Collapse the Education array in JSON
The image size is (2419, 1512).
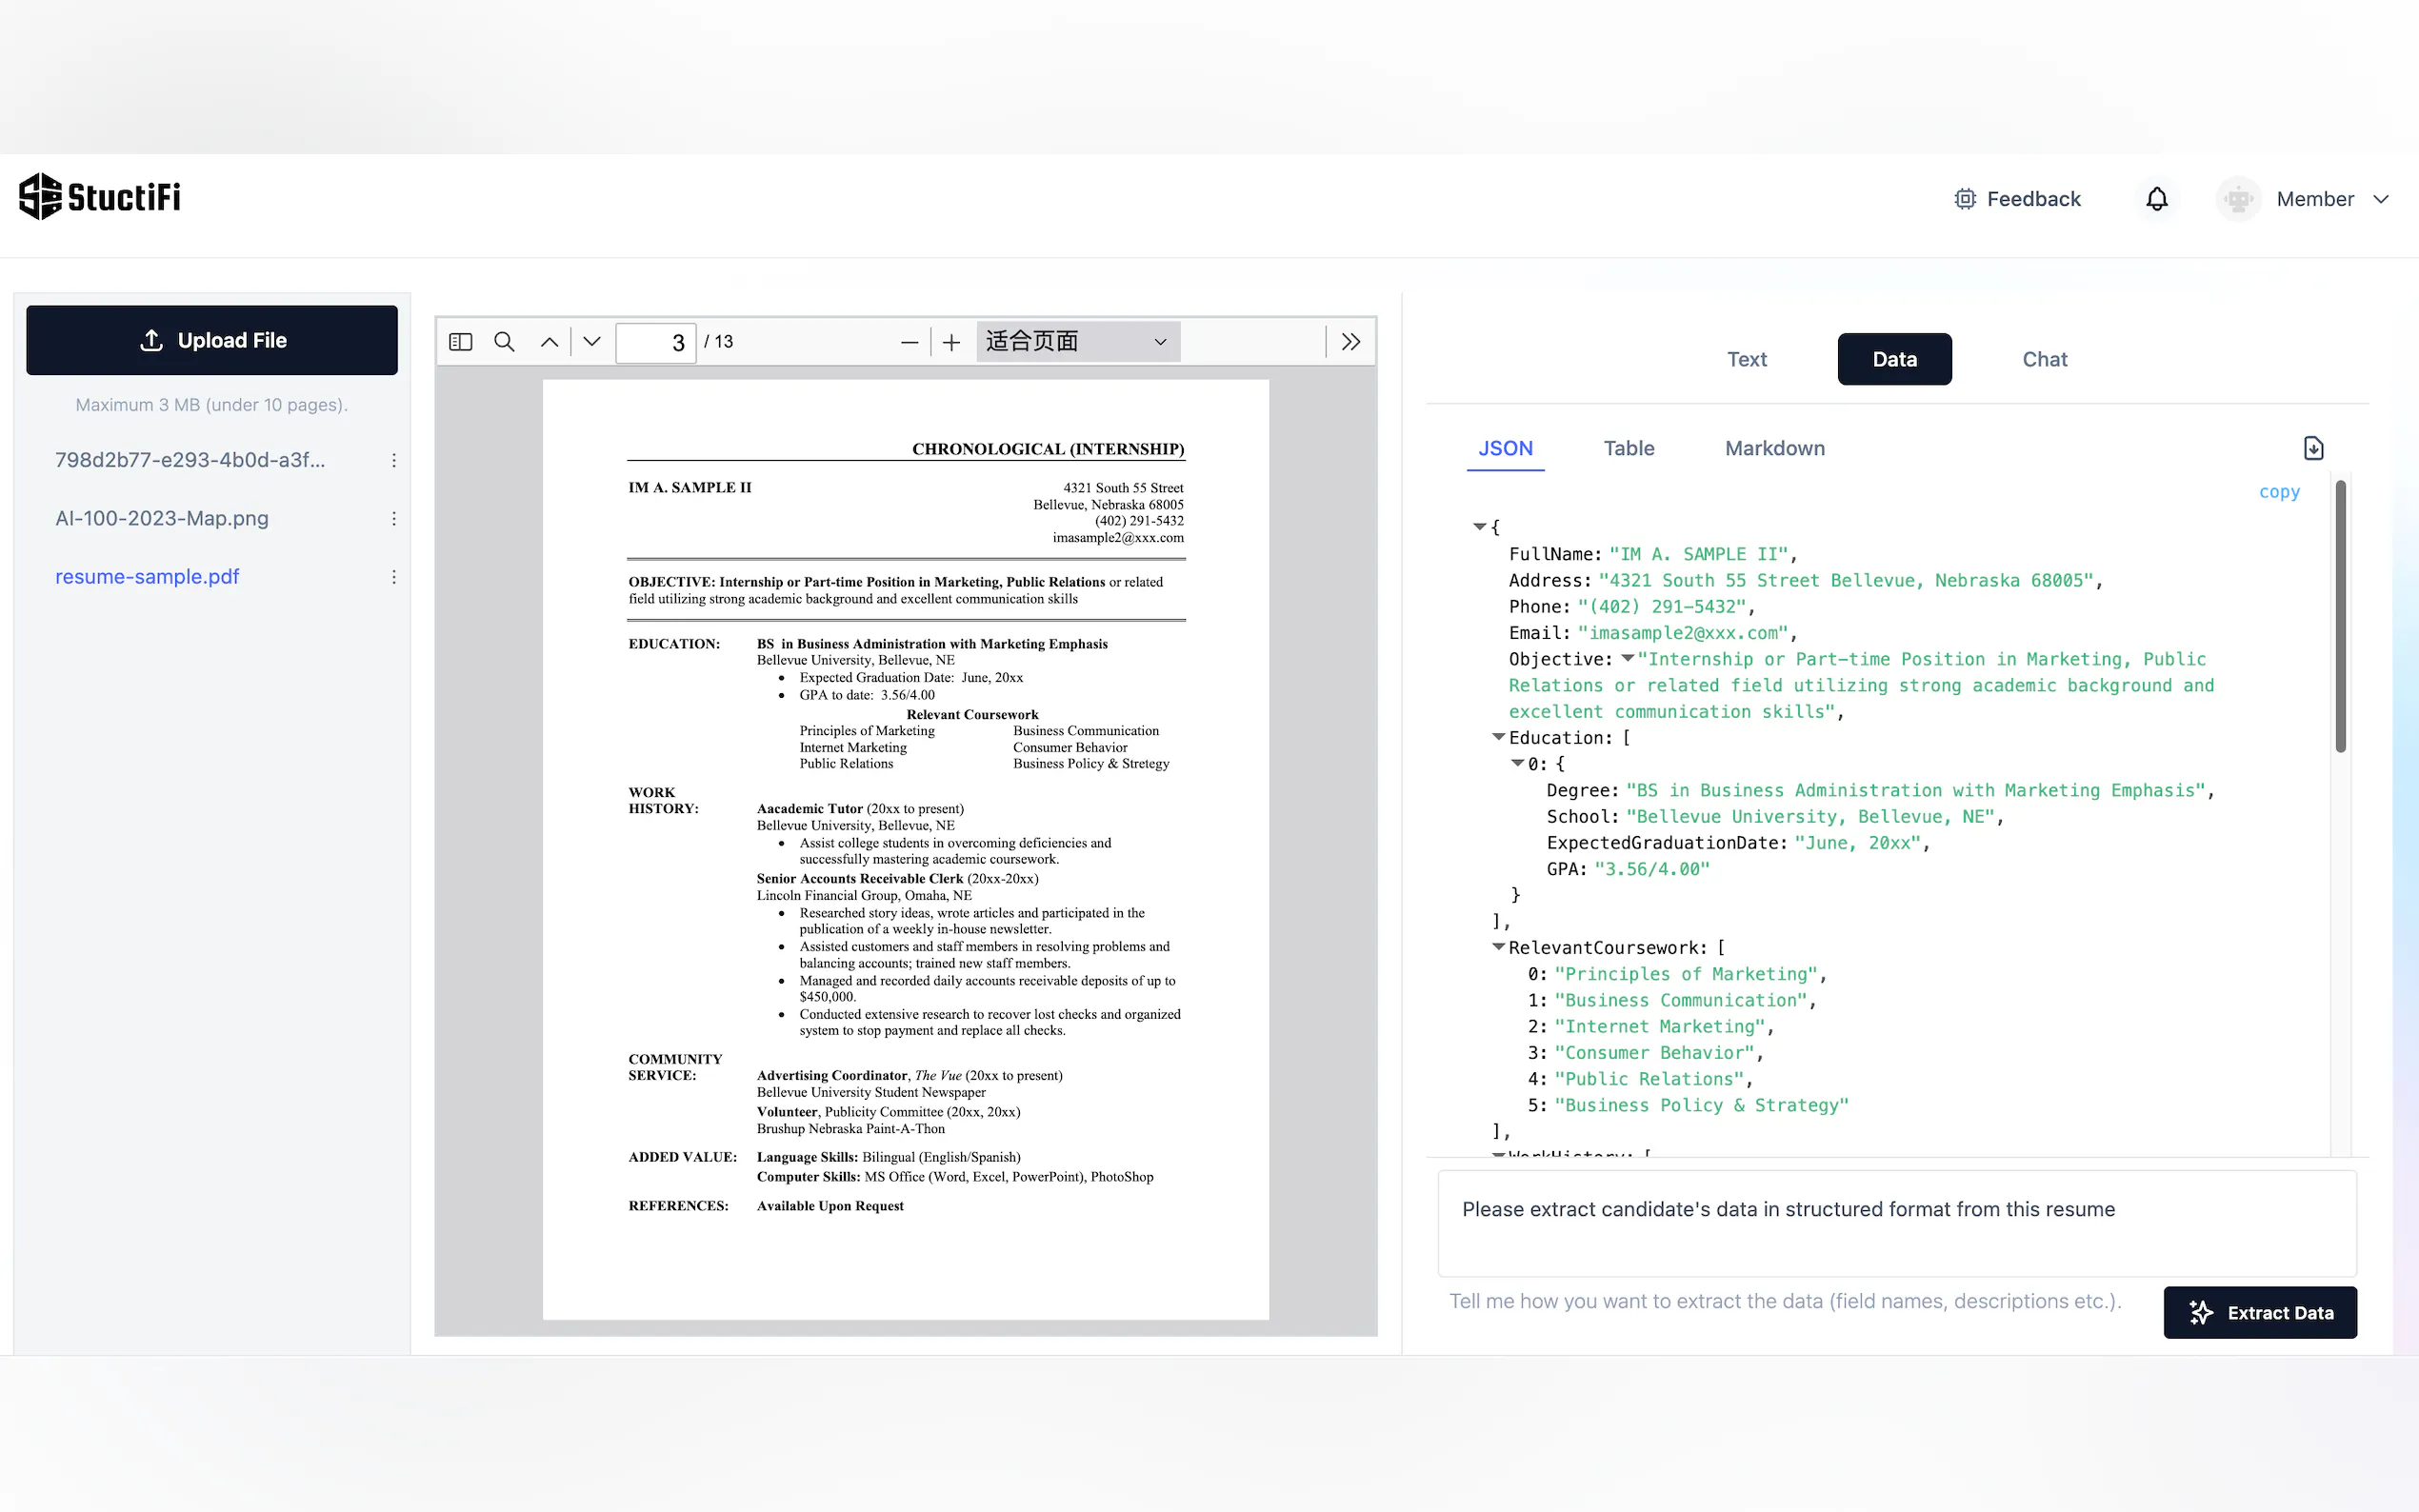[x=1498, y=737]
